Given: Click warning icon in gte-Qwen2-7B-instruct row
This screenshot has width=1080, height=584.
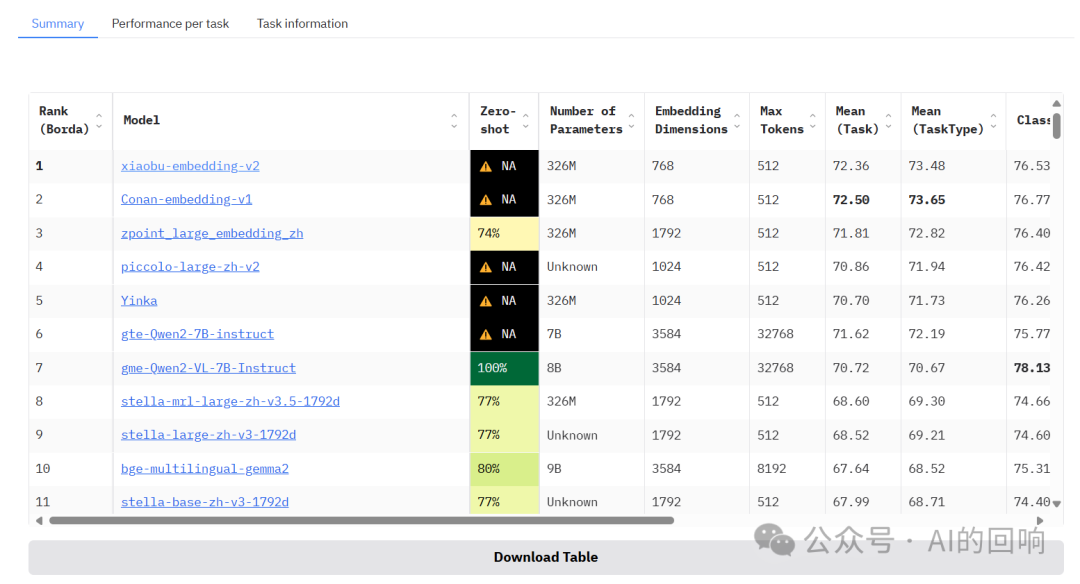Looking at the screenshot, I should [x=486, y=334].
